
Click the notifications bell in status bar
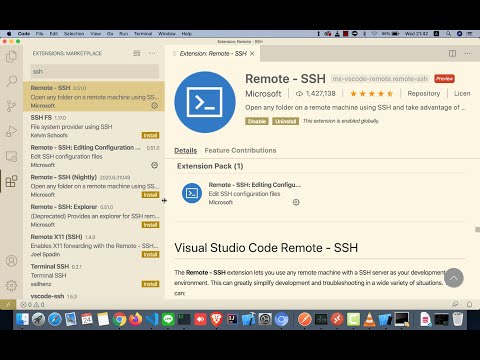click(x=469, y=304)
